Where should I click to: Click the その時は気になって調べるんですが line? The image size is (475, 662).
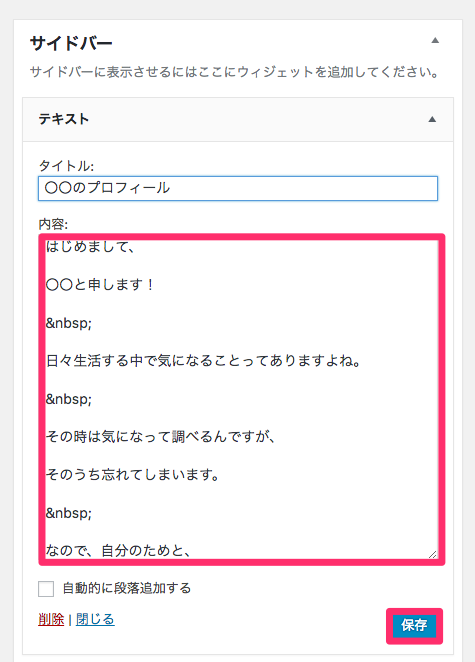tap(160, 437)
